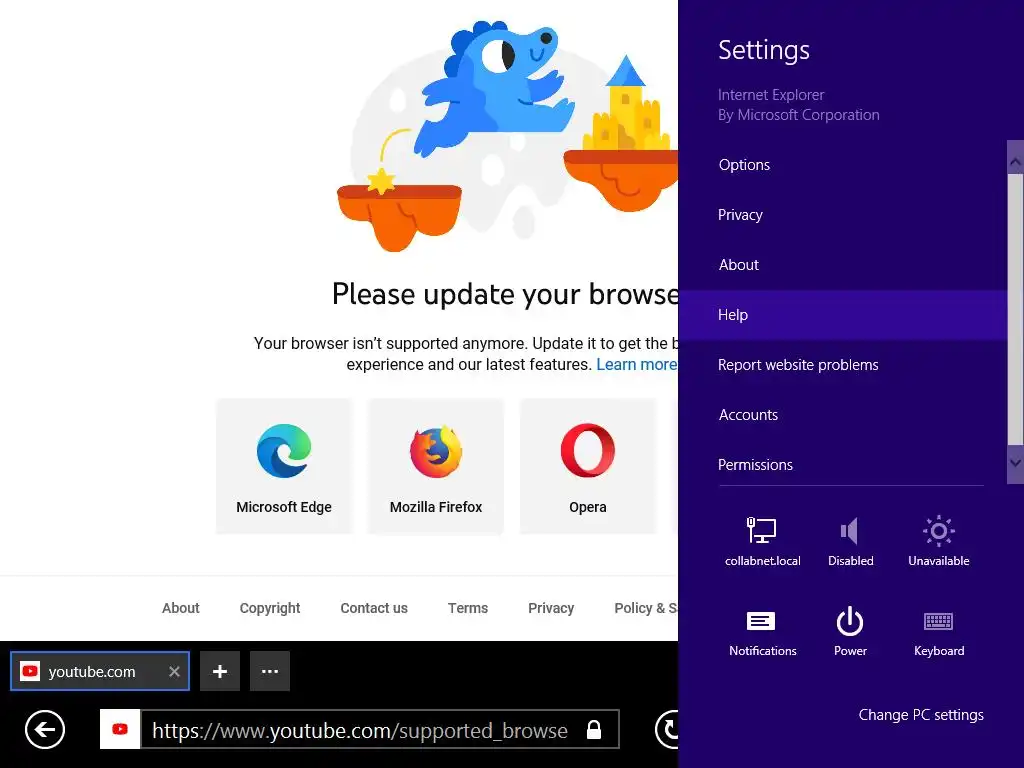
Task: Click the Power icon
Action: tap(850, 621)
